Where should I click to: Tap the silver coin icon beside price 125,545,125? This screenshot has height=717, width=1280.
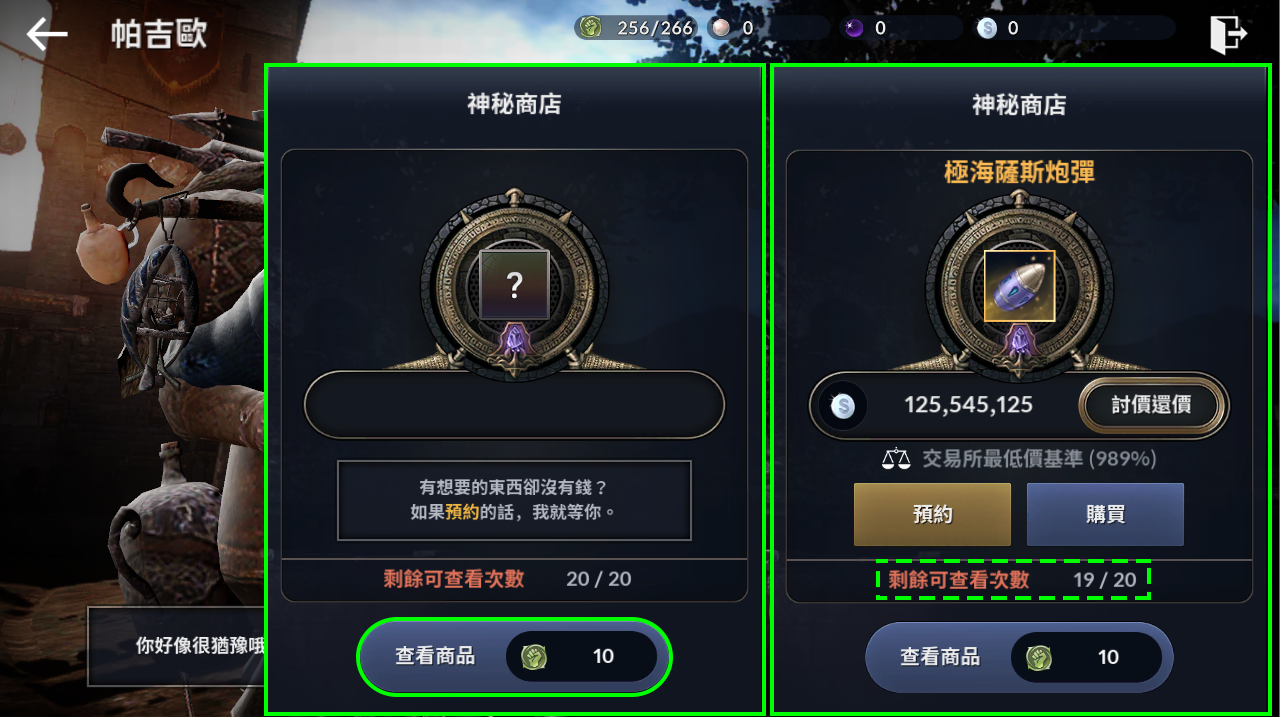[x=844, y=405]
